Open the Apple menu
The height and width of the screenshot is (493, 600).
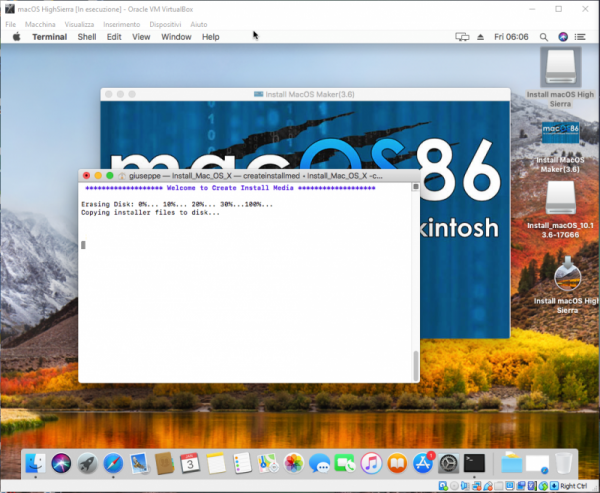(16, 37)
